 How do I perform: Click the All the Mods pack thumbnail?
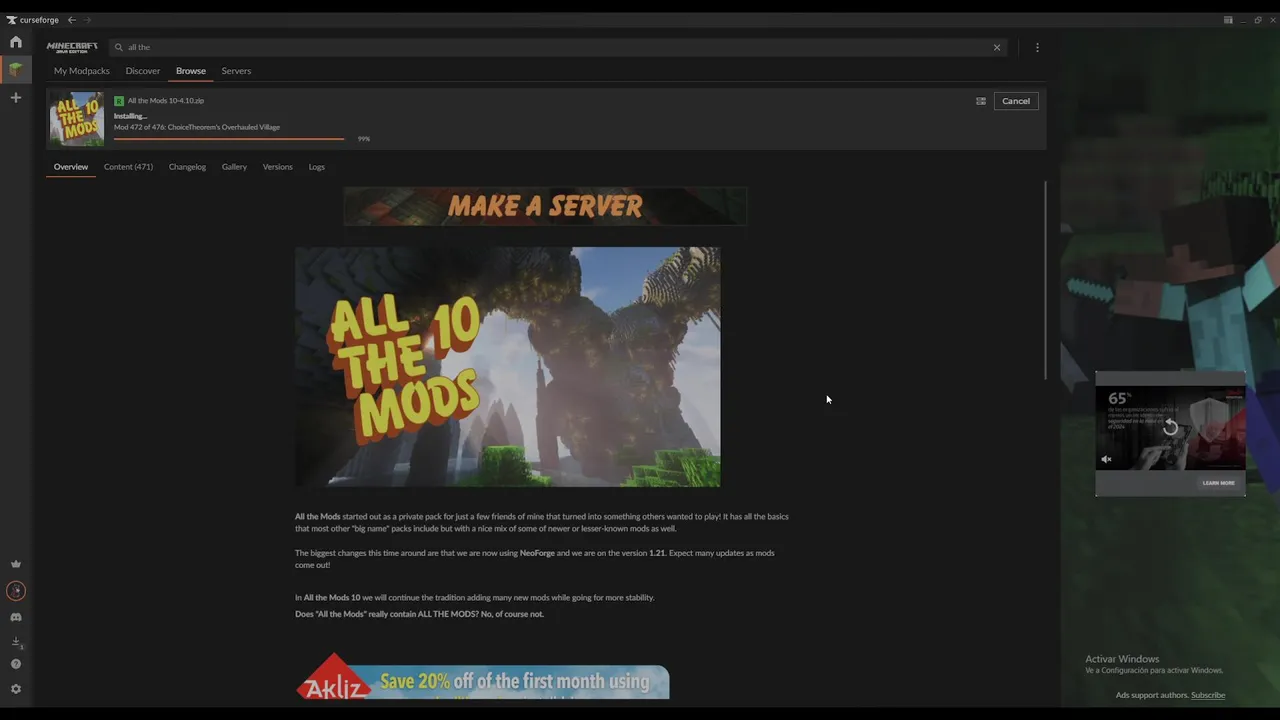click(x=77, y=119)
